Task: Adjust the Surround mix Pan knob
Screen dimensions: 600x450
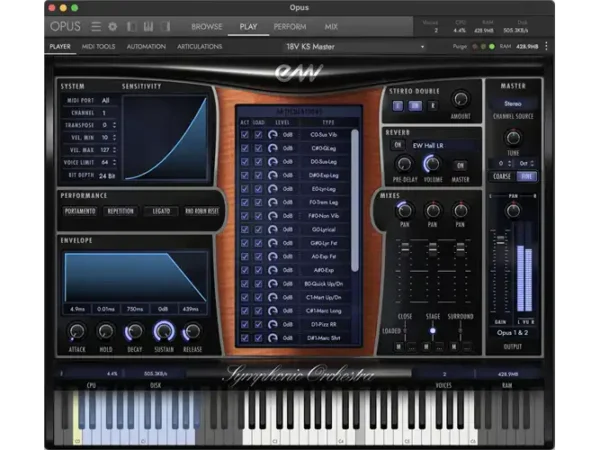Action: 460,210
